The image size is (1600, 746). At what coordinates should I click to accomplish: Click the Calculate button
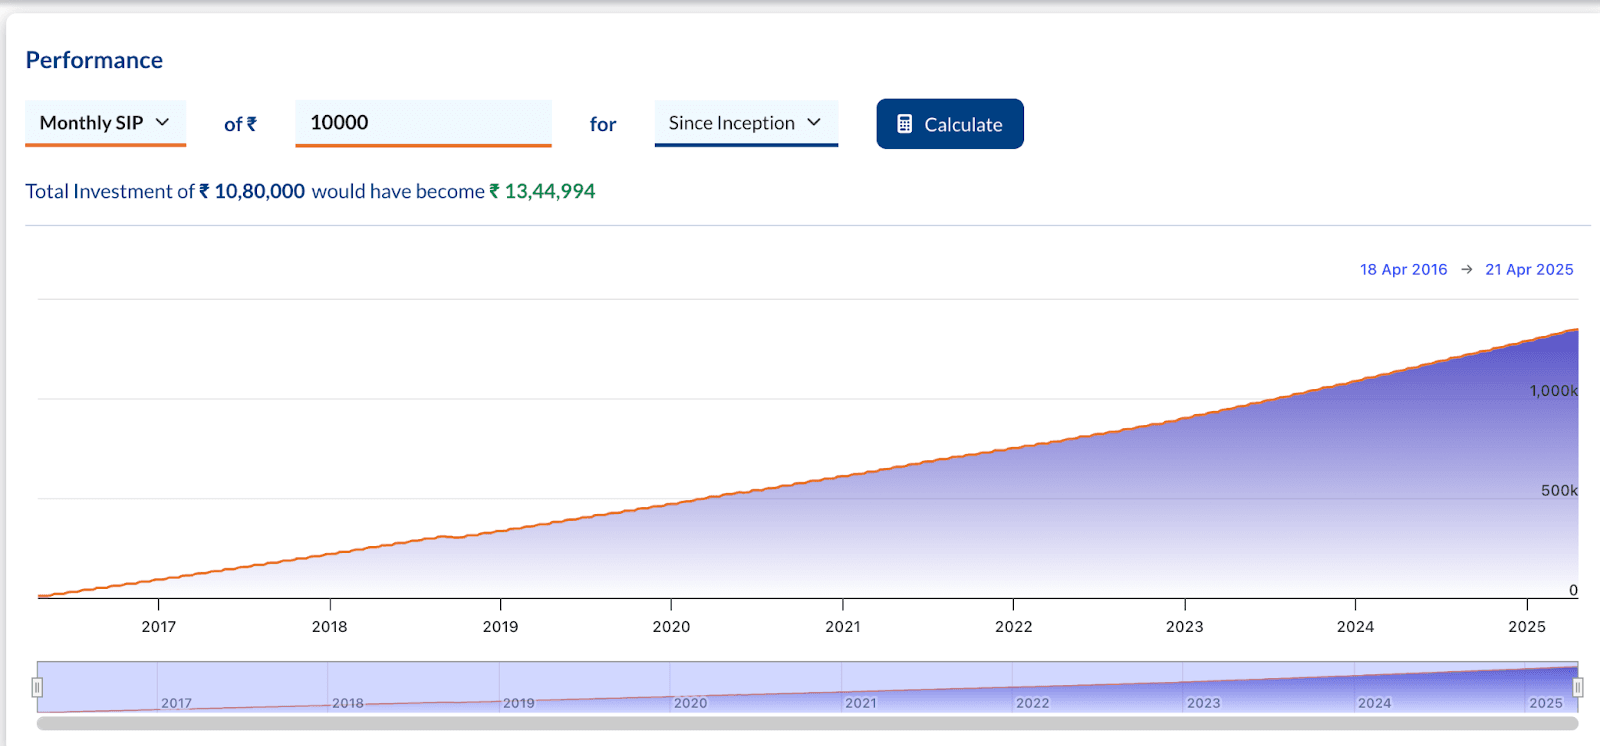coord(949,124)
